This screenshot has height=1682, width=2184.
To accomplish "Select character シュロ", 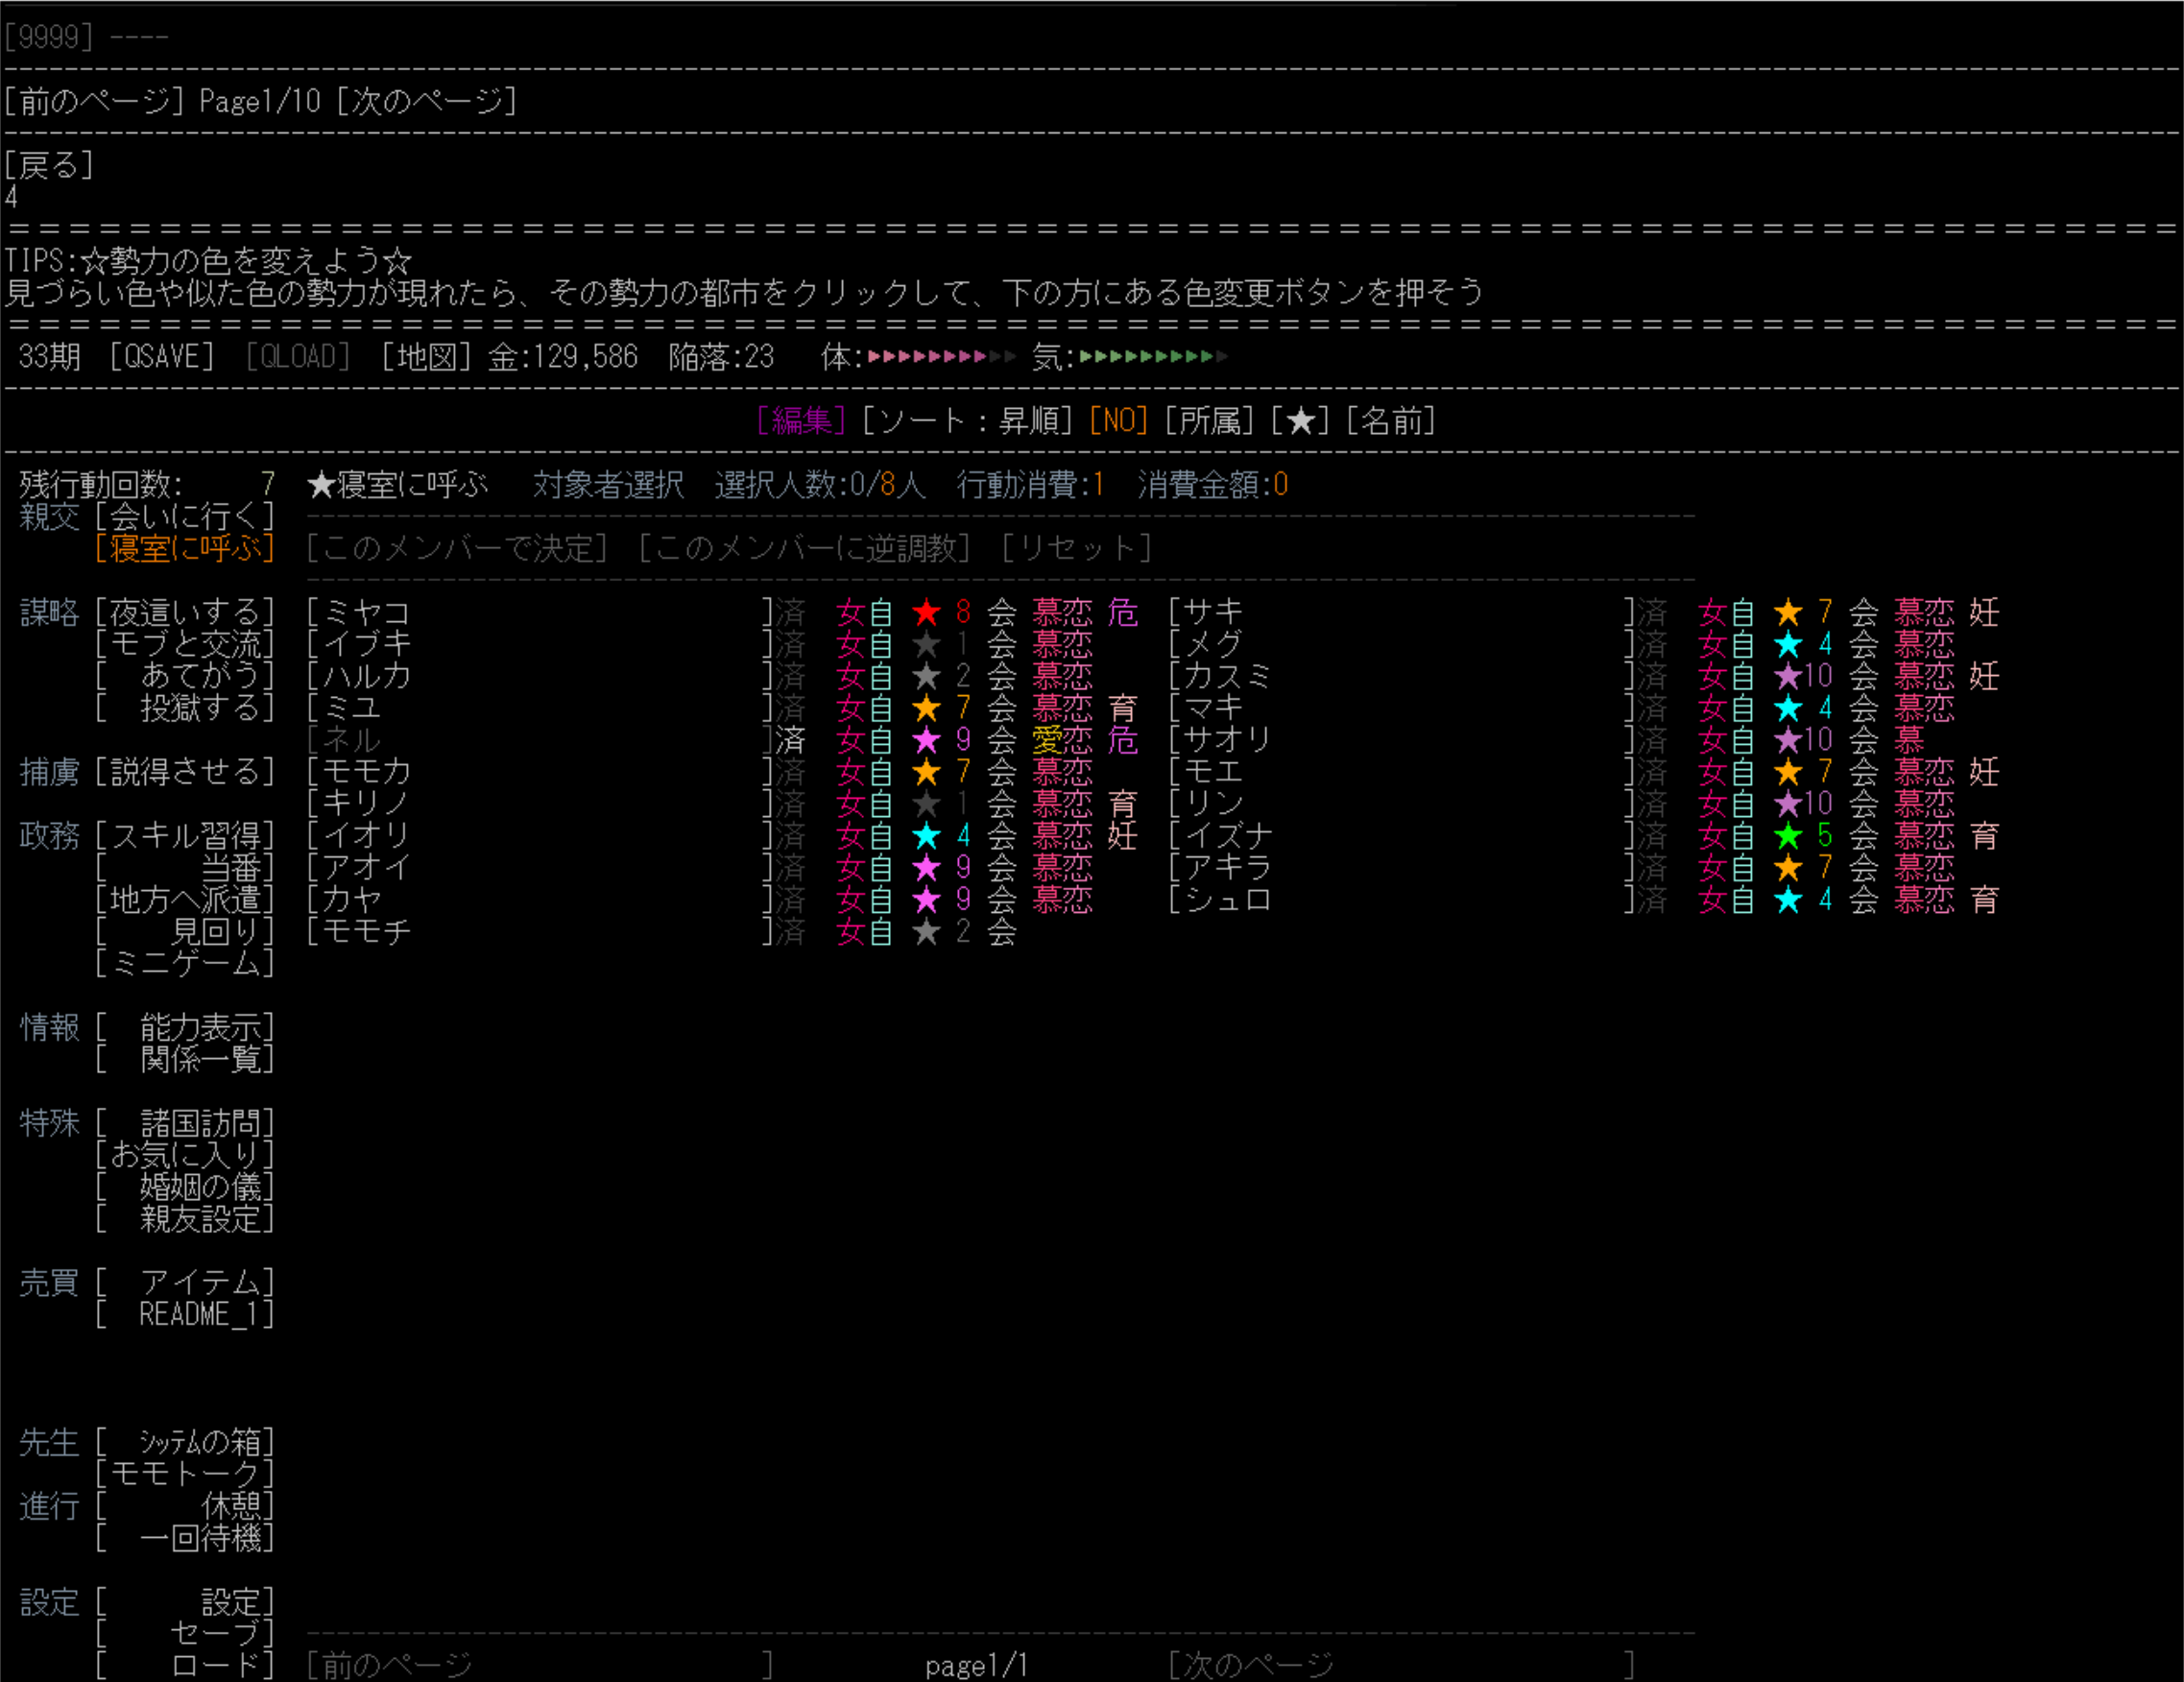I will 1402,900.
